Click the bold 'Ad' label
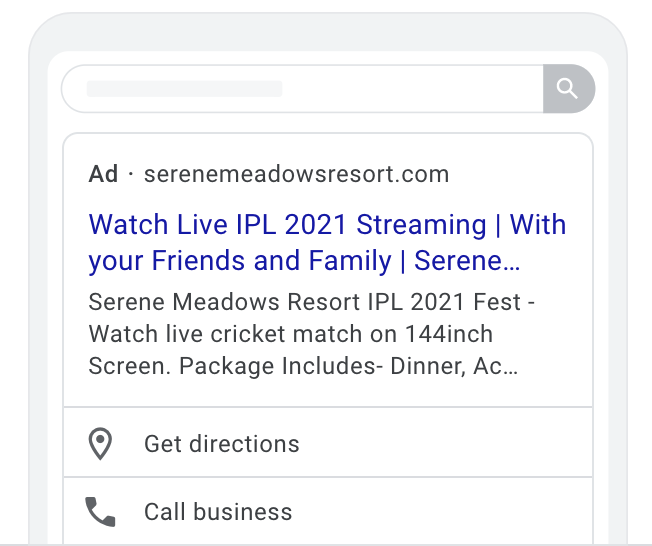Viewport: 652px width, 546px height. 103,174
